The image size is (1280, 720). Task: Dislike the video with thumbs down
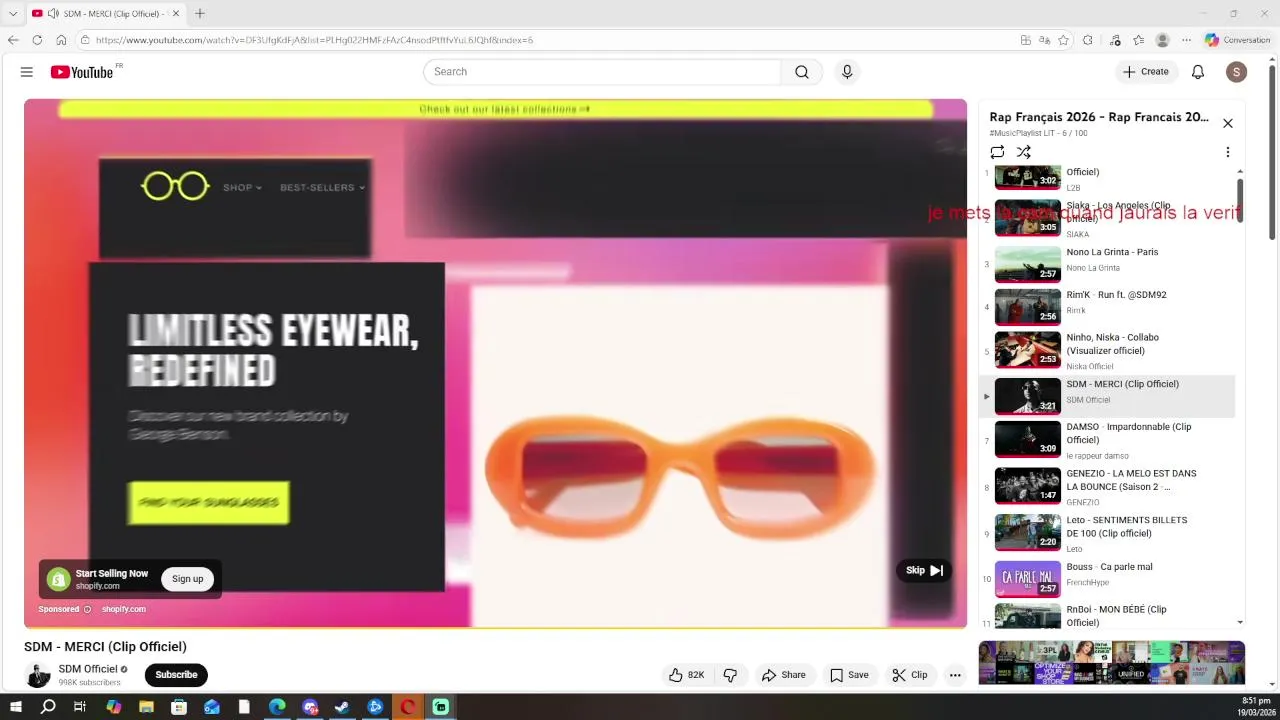(730, 675)
